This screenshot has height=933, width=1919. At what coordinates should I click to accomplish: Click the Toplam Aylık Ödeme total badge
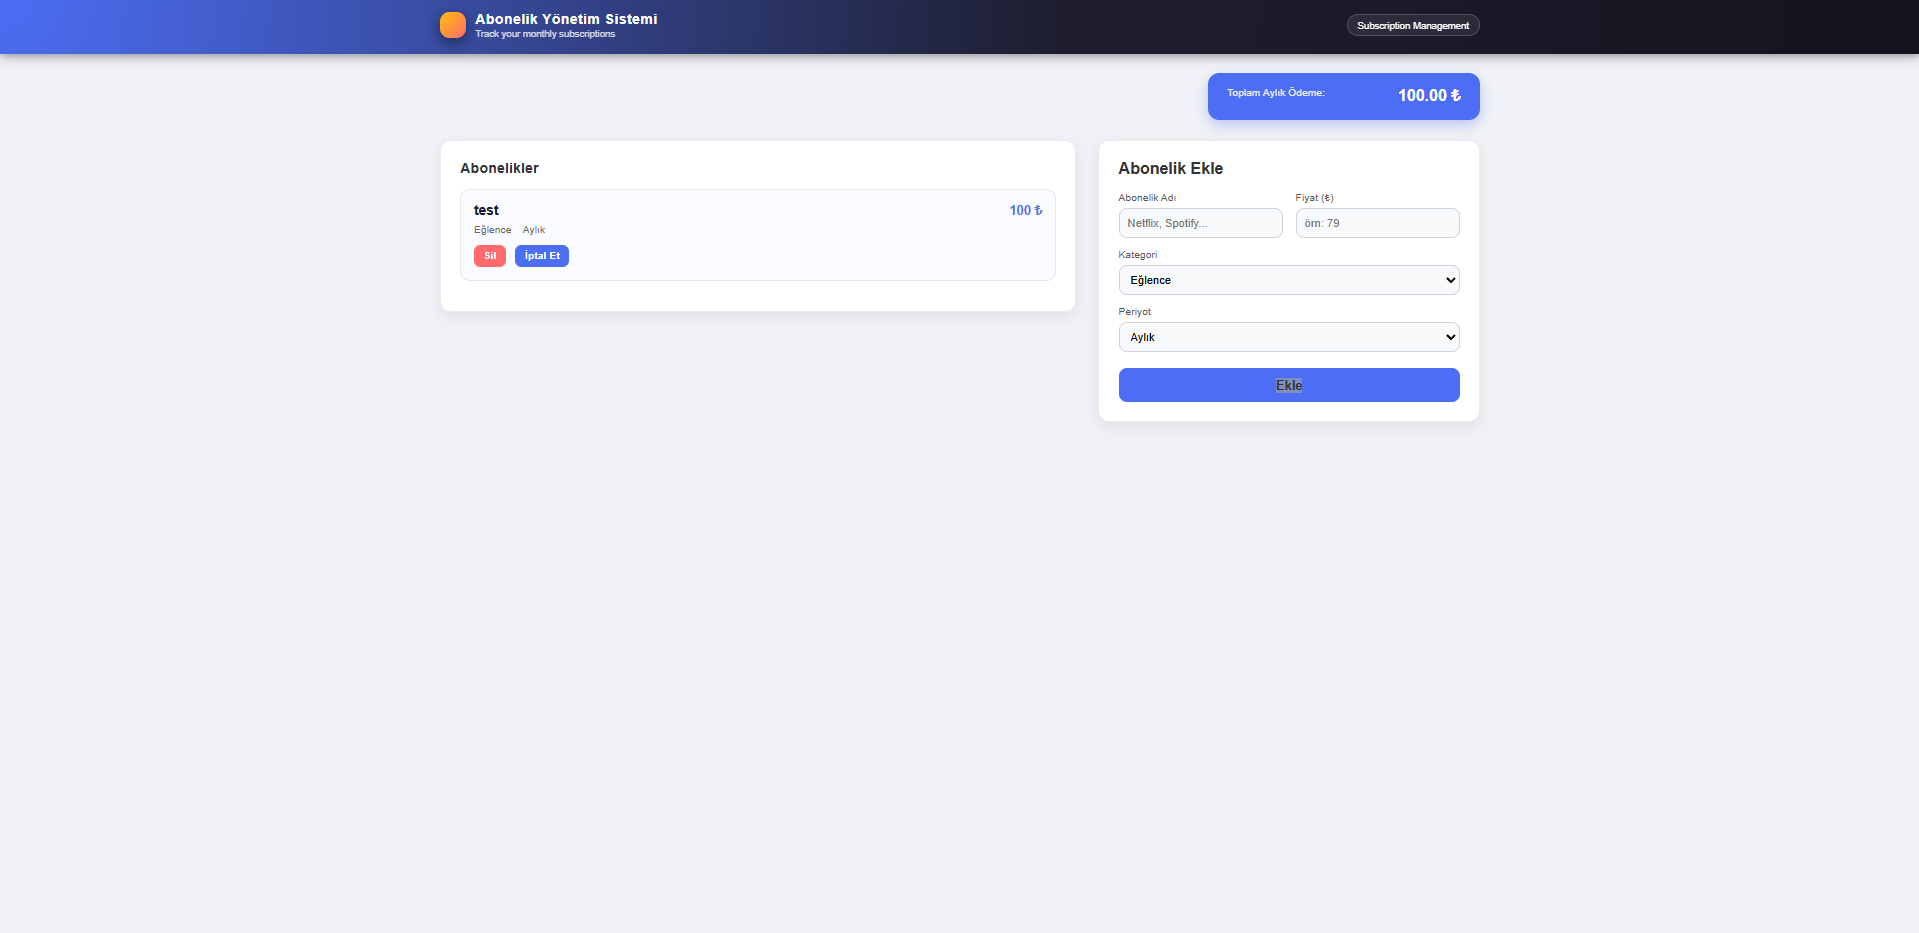1343,96
